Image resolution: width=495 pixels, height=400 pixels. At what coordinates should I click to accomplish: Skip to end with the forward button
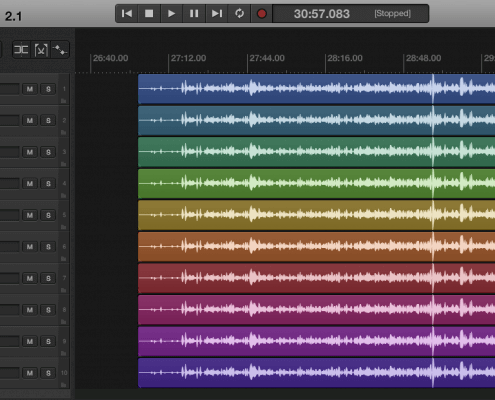(x=217, y=14)
